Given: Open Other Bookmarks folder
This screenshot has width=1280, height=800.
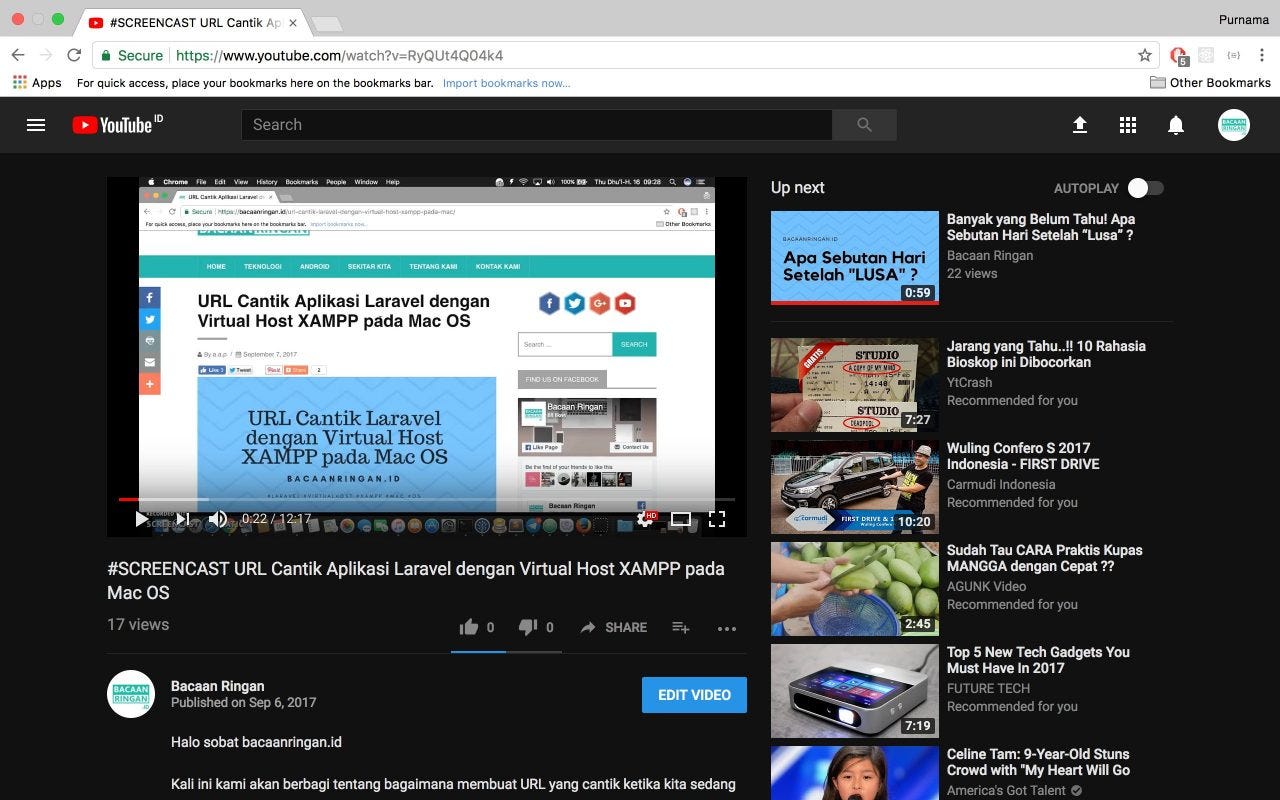Looking at the screenshot, I should (x=1210, y=82).
